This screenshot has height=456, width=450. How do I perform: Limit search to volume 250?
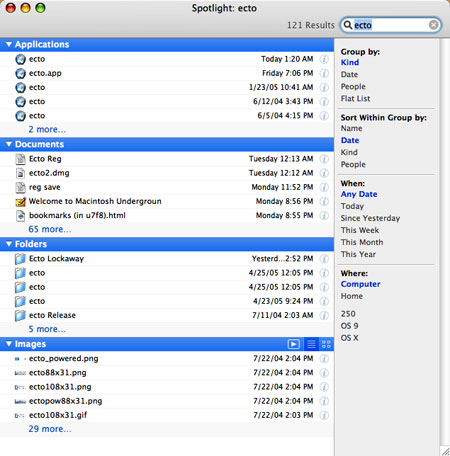348,314
